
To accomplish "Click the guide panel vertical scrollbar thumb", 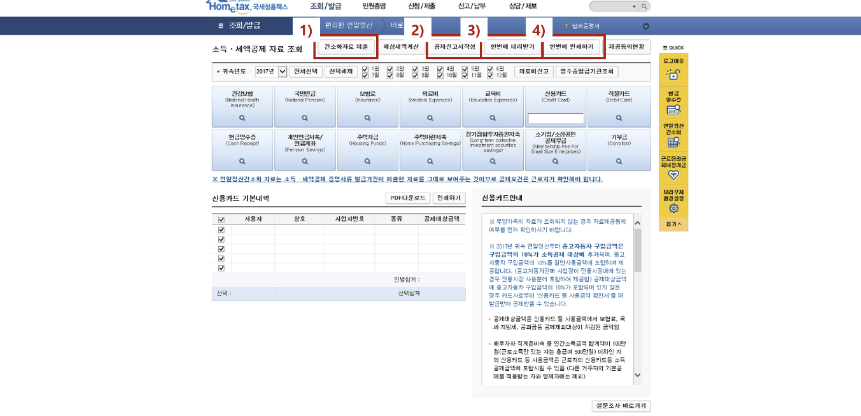I will [x=637, y=250].
